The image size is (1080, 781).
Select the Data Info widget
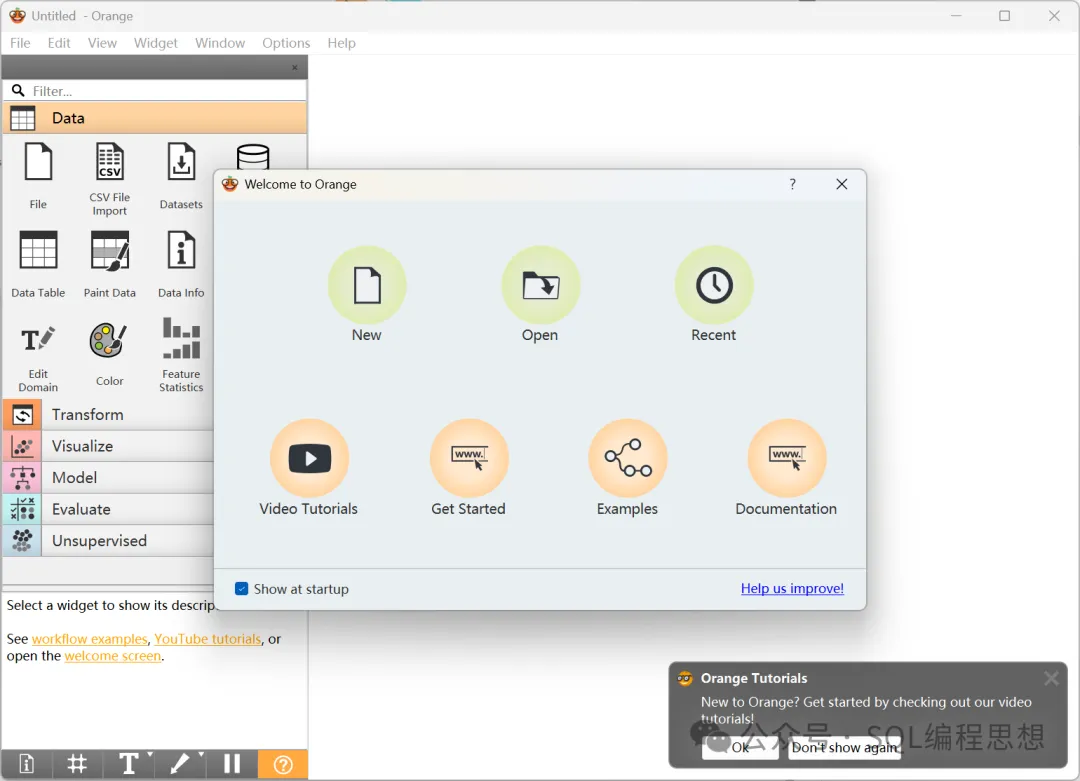pyautogui.click(x=181, y=264)
